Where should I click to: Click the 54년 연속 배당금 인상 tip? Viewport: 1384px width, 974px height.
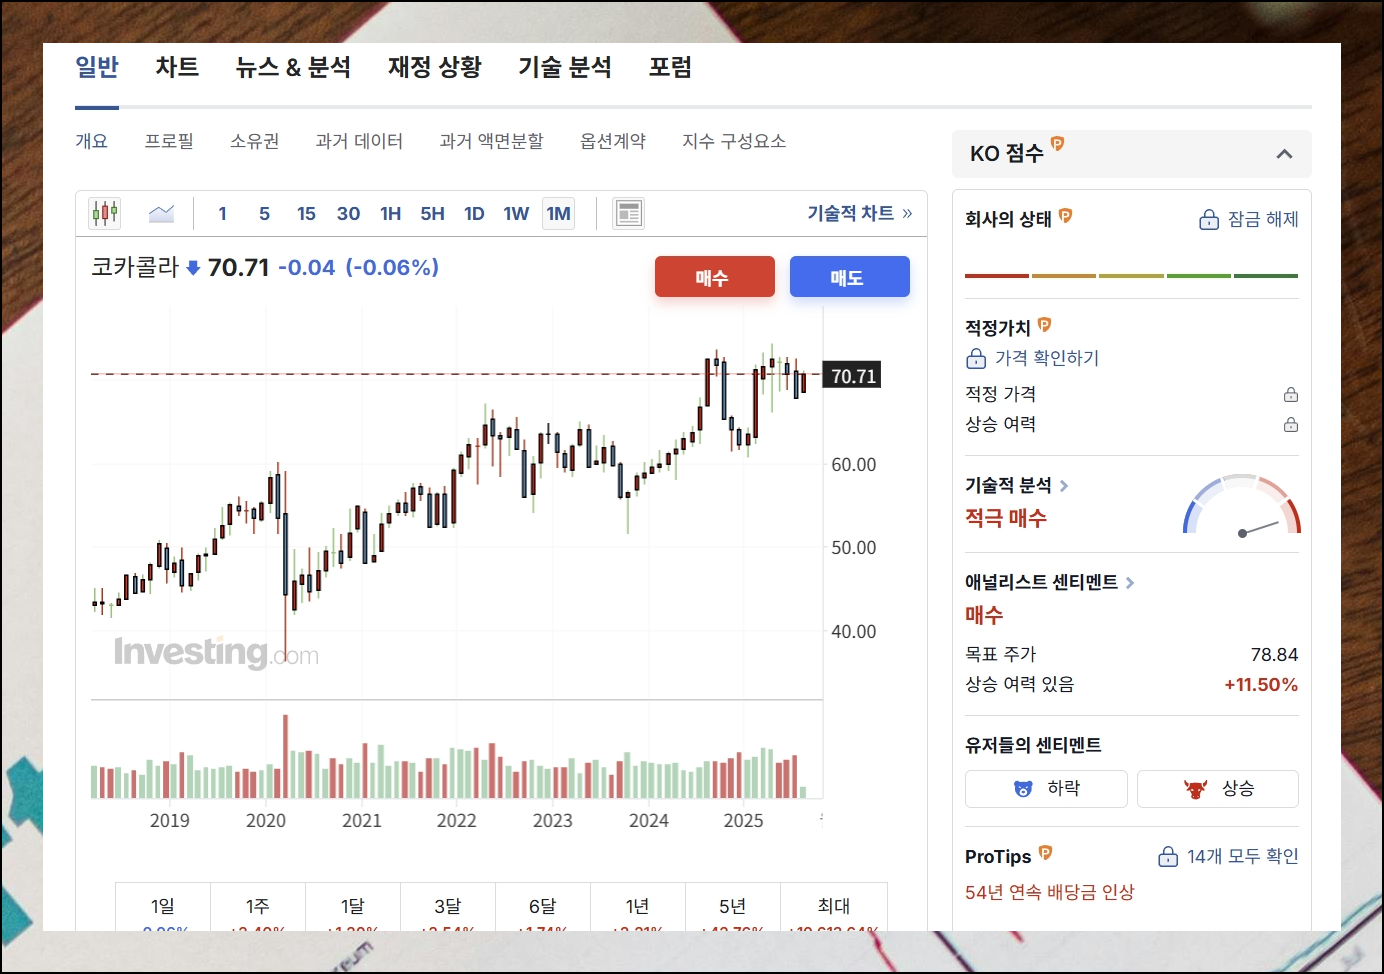(x=1050, y=892)
